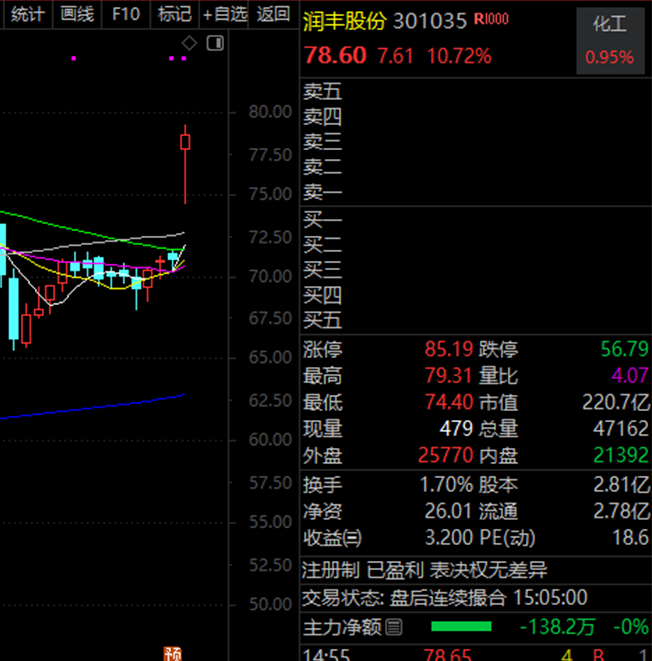Click 外盘 value 25770
This screenshot has height=661, width=652.
[445, 455]
